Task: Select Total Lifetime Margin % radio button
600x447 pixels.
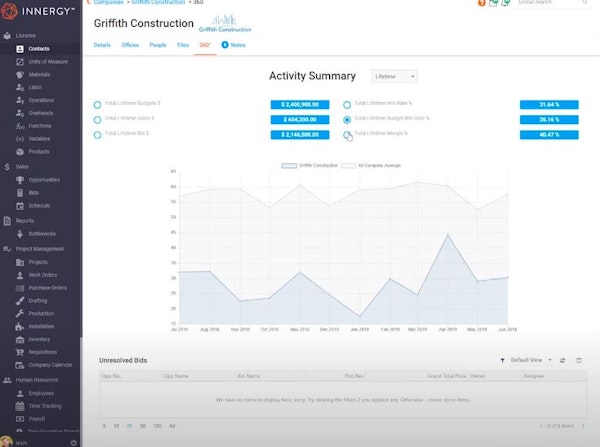Action: (x=347, y=135)
